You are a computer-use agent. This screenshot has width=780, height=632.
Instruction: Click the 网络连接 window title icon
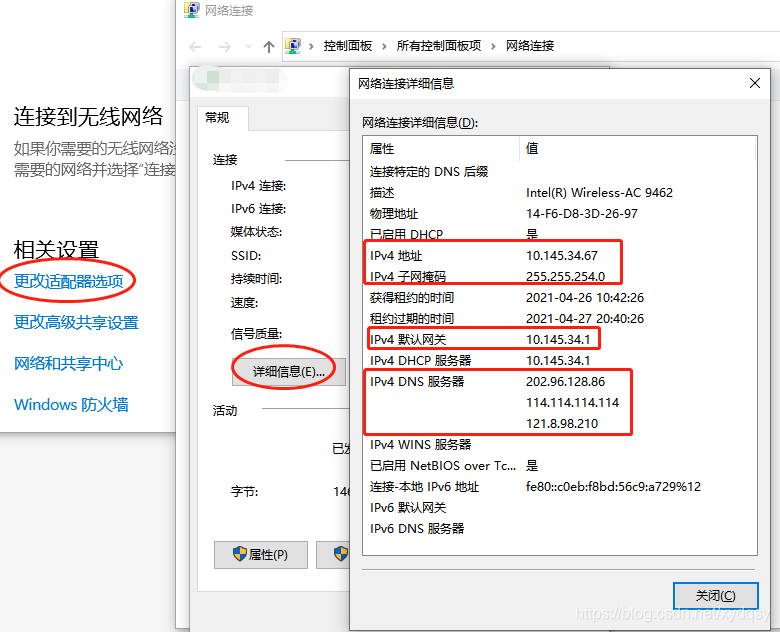coord(192,10)
